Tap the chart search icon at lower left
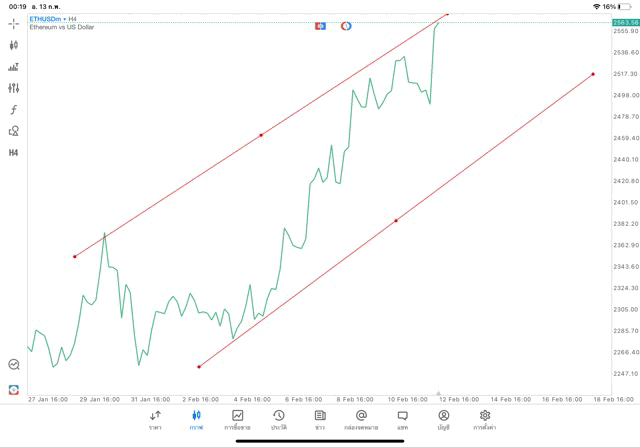The image size is (640, 447). coord(13,365)
